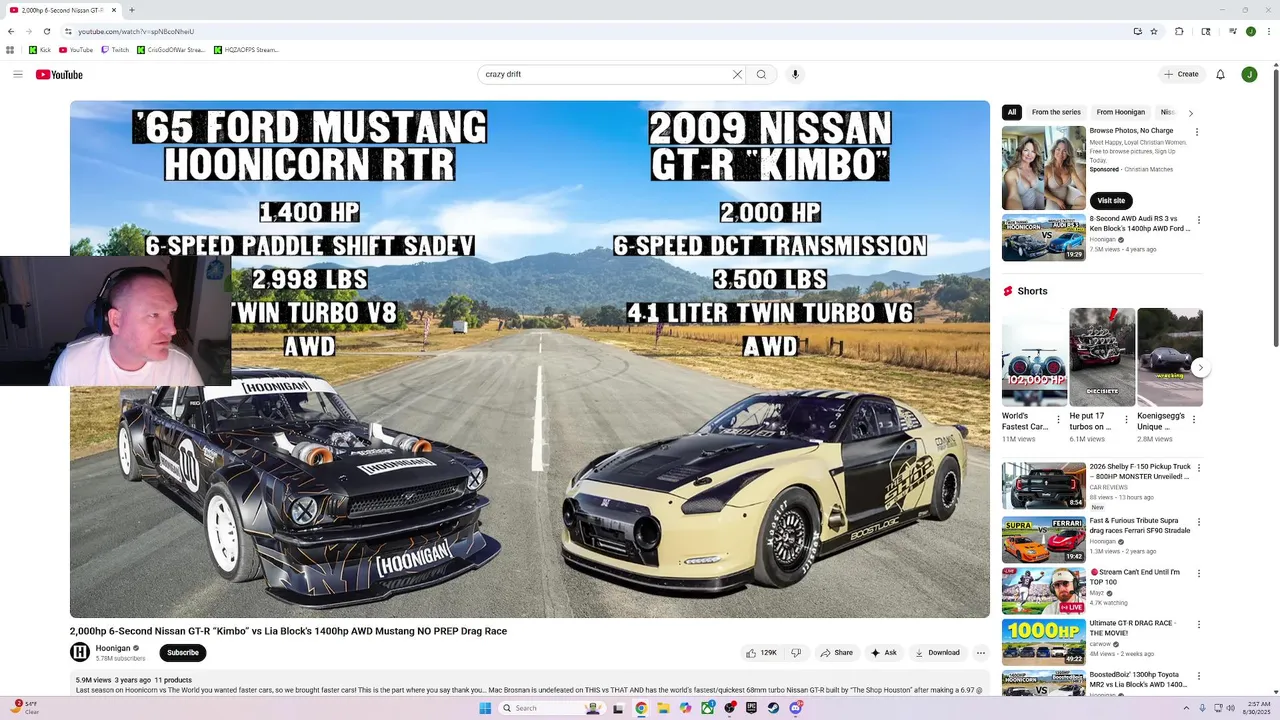The image size is (1280, 720).
Task: Open the HQZAOFPS Stream bookmark
Action: (x=247, y=49)
